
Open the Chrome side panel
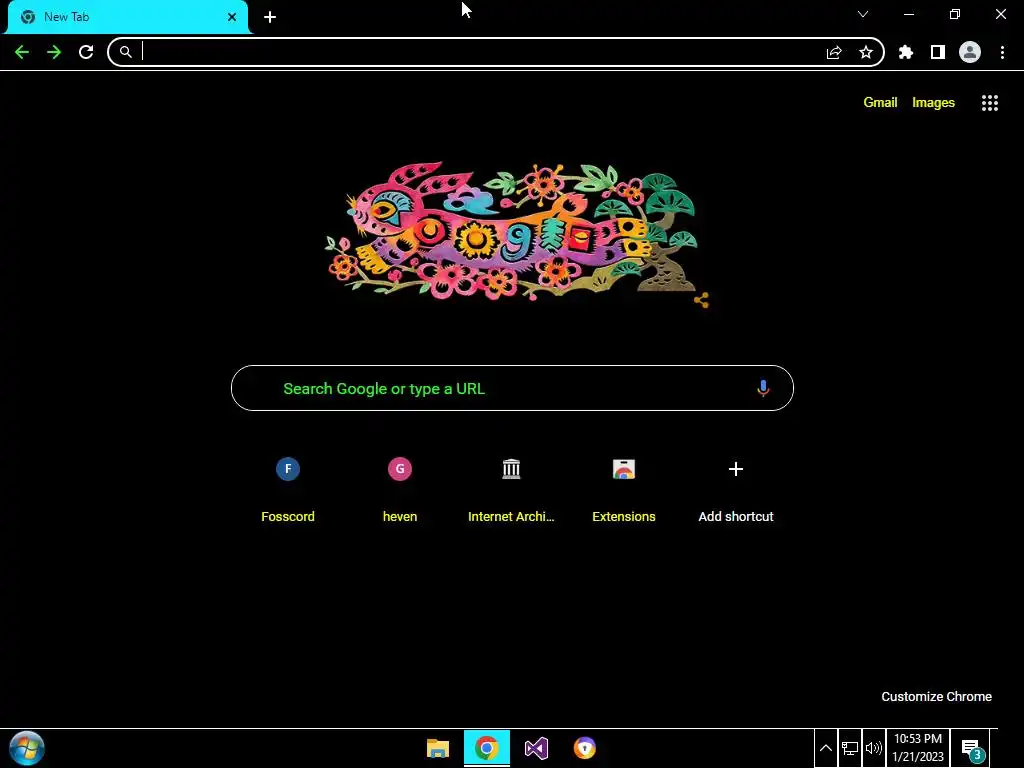(938, 52)
